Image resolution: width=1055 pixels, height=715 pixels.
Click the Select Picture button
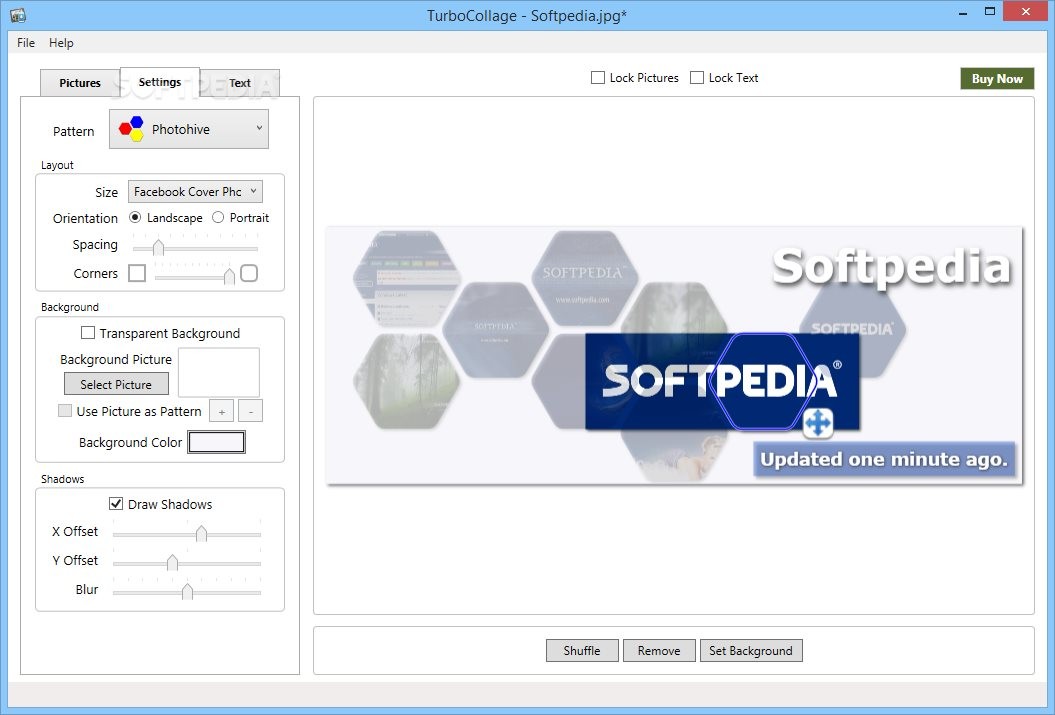tap(116, 384)
